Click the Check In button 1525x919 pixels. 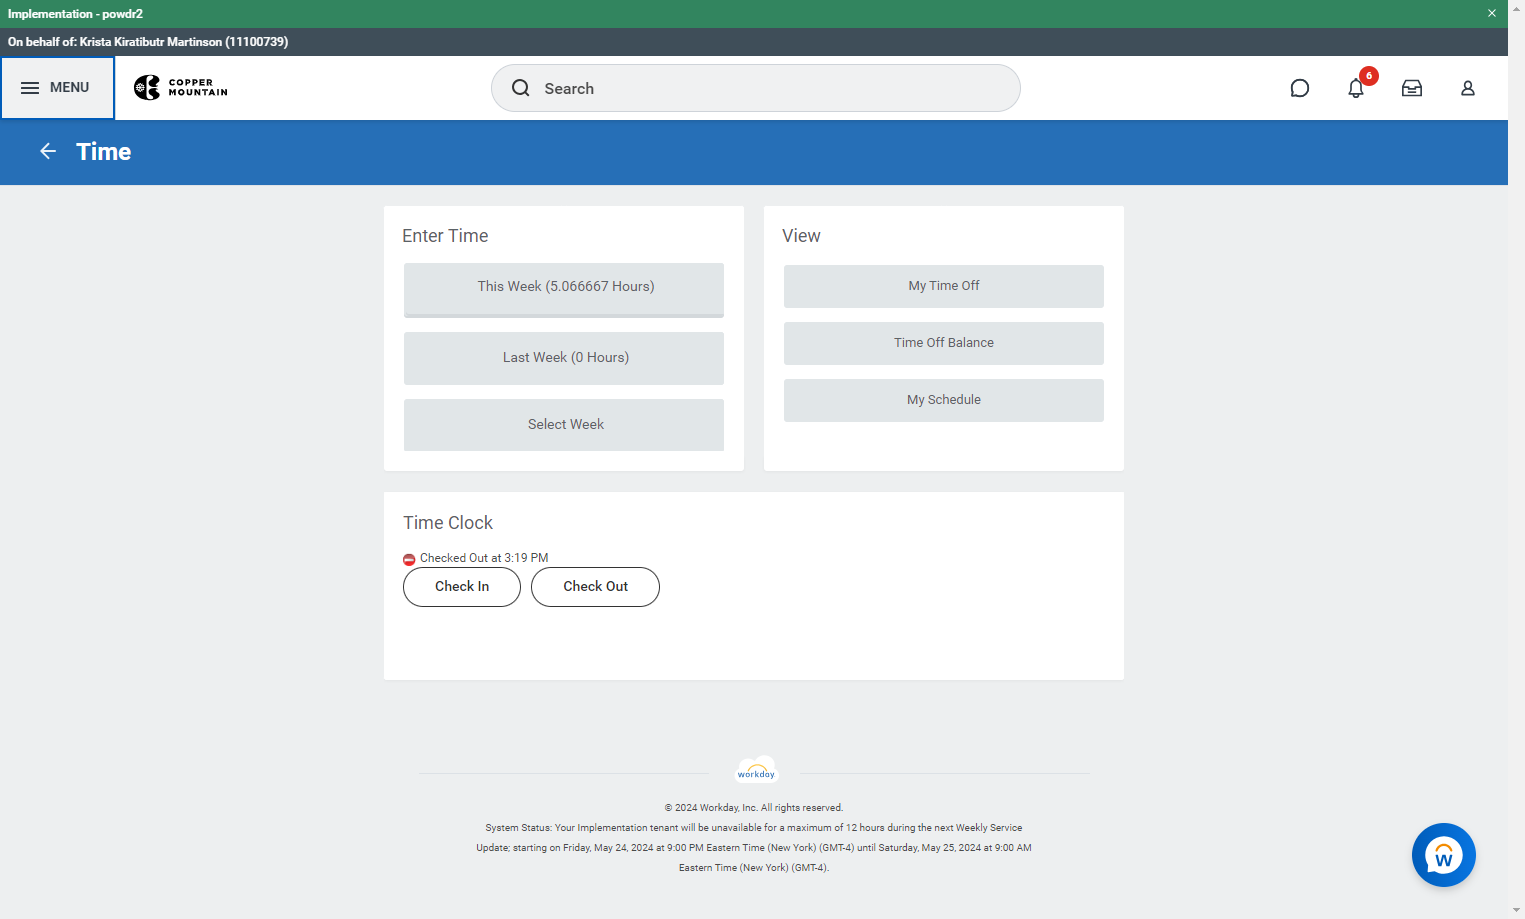coord(462,587)
